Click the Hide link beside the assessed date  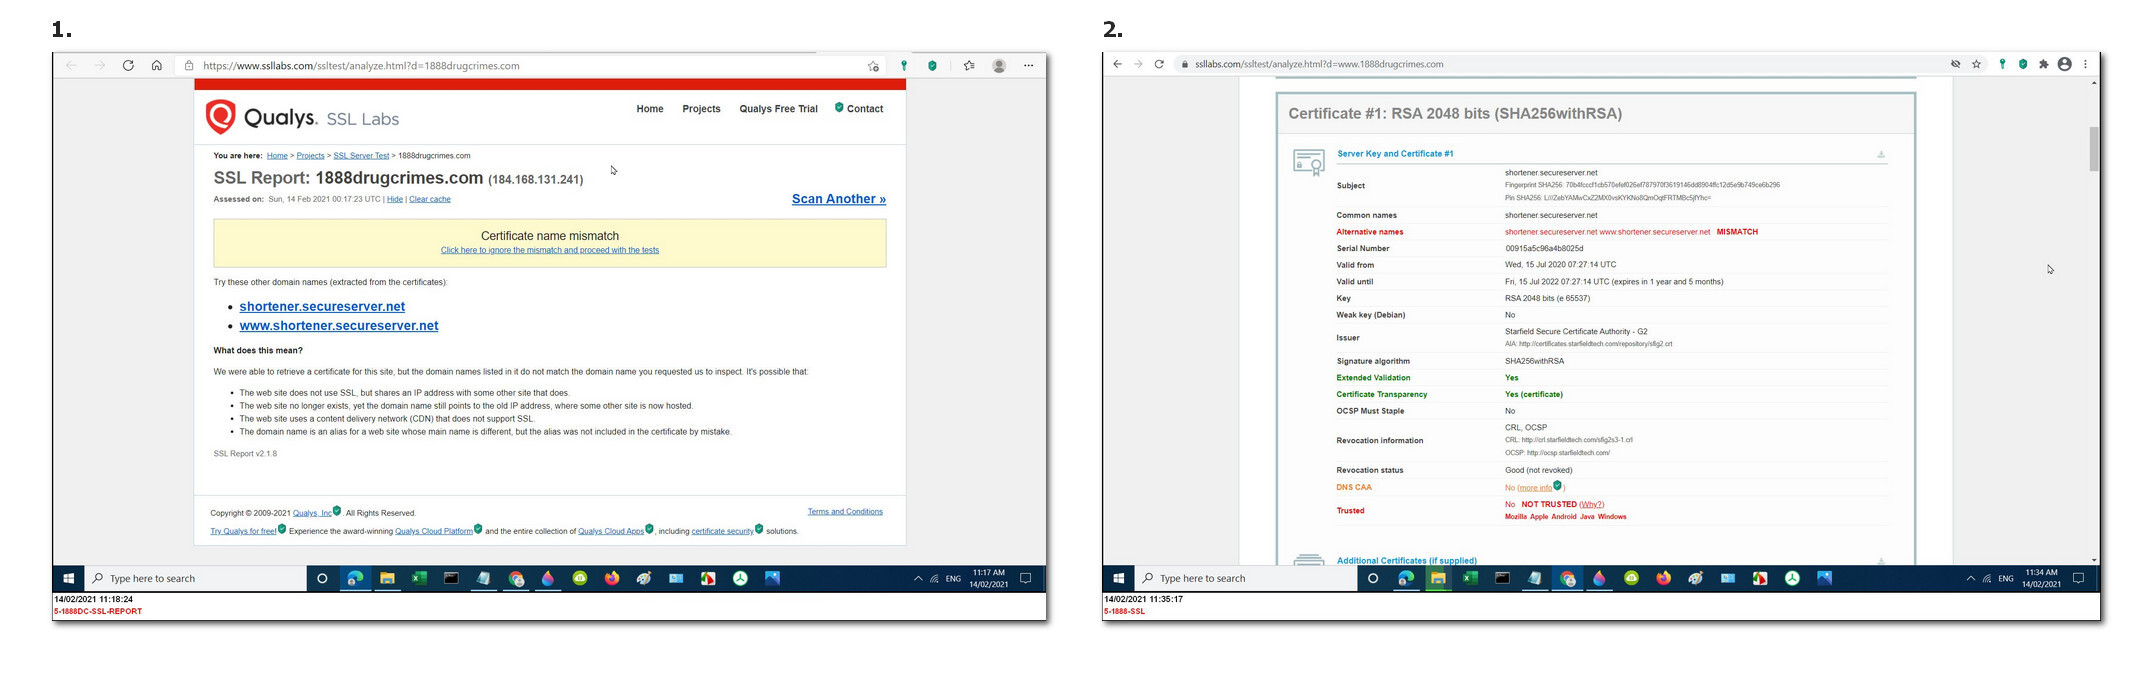point(395,199)
